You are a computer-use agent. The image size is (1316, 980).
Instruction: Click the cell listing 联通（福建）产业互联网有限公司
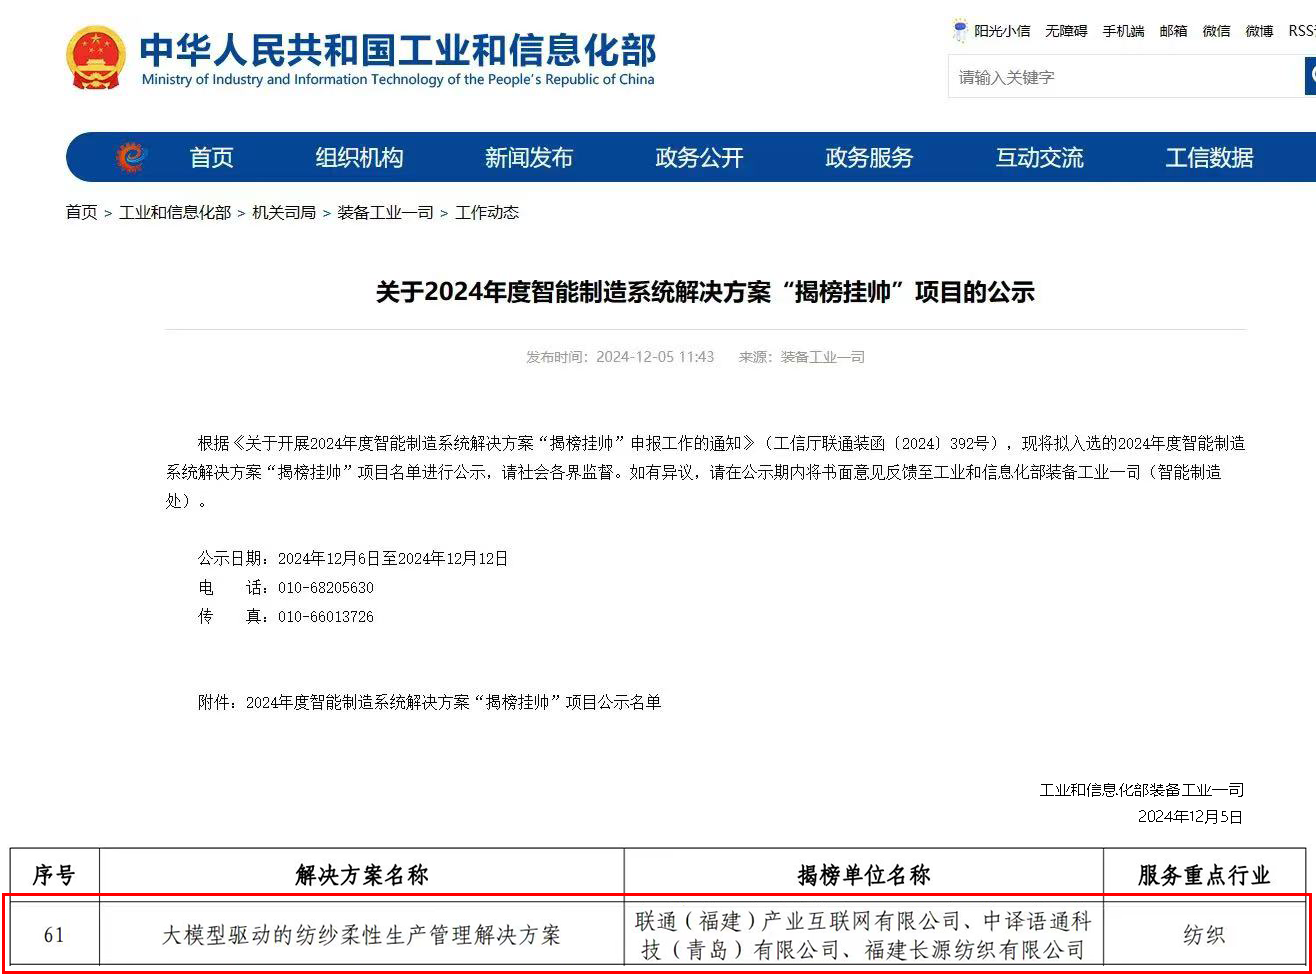point(864,935)
